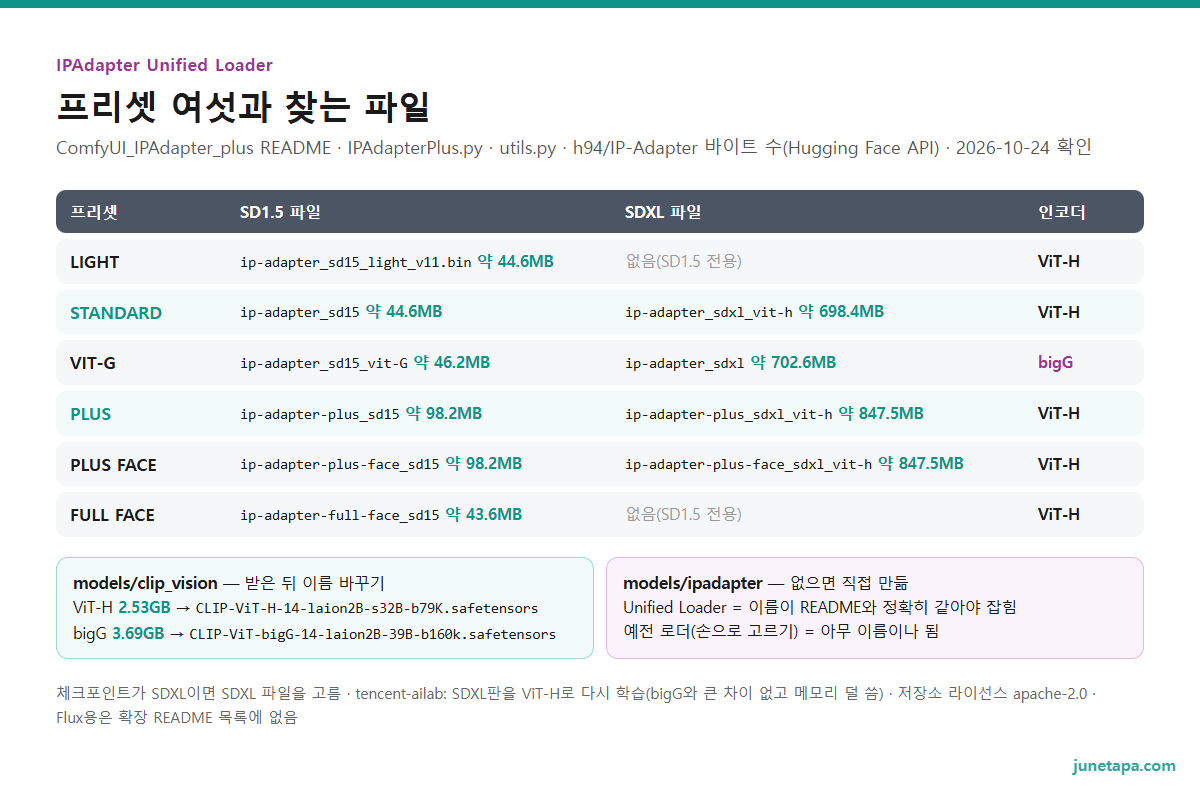Click the 'Flux용은 확장 README 목록에 없음' note
The image size is (1200, 794).
pos(177,718)
